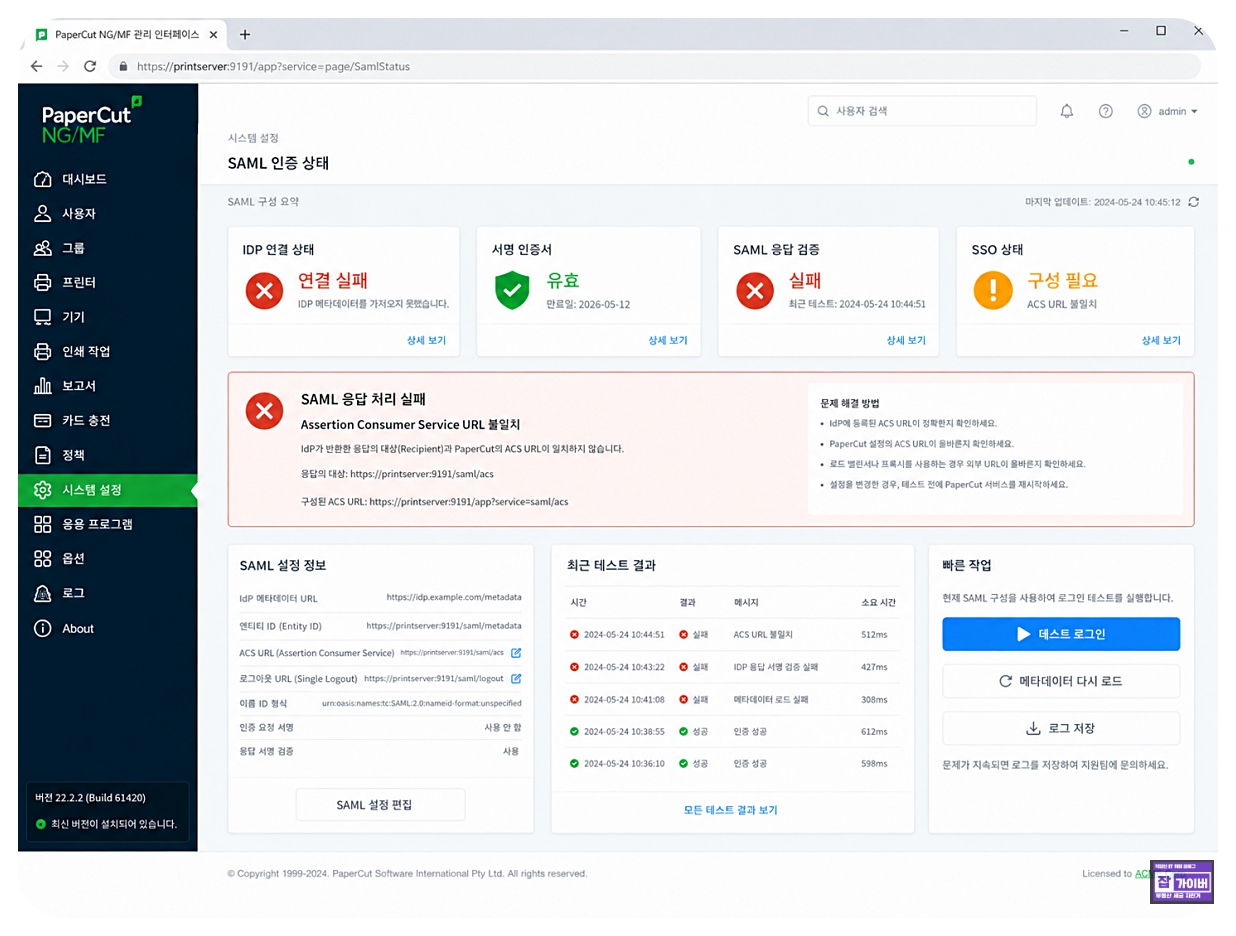This screenshot has width=1236, height=936.
Task: Click the refresh icon beside 마지막 업데이트
Action: pyautogui.click(x=1193, y=202)
